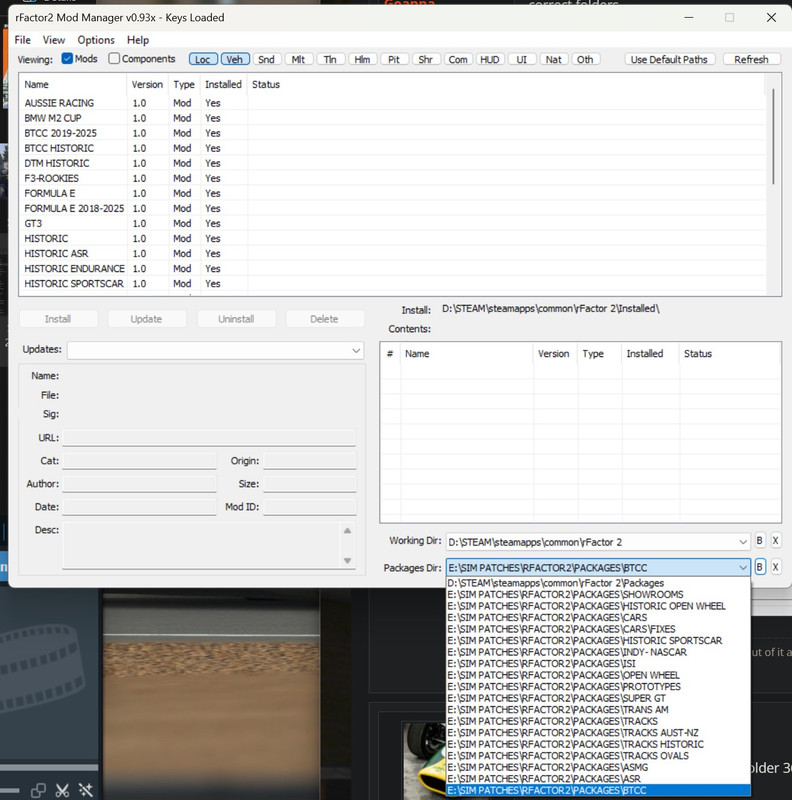
Task: Toggle the Hlm filter button
Action: pyautogui.click(x=362, y=59)
